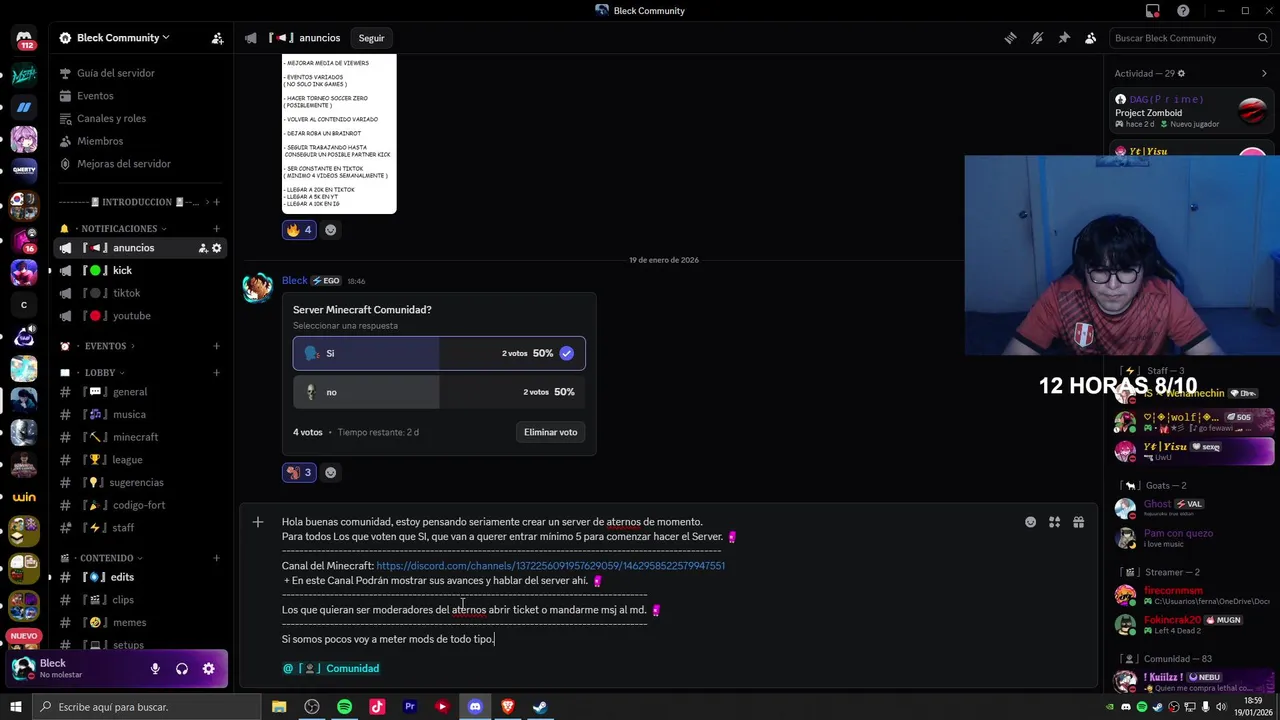Add channel to NOTIFICACIONES category
This screenshot has width=1280, height=720.
tap(216, 229)
